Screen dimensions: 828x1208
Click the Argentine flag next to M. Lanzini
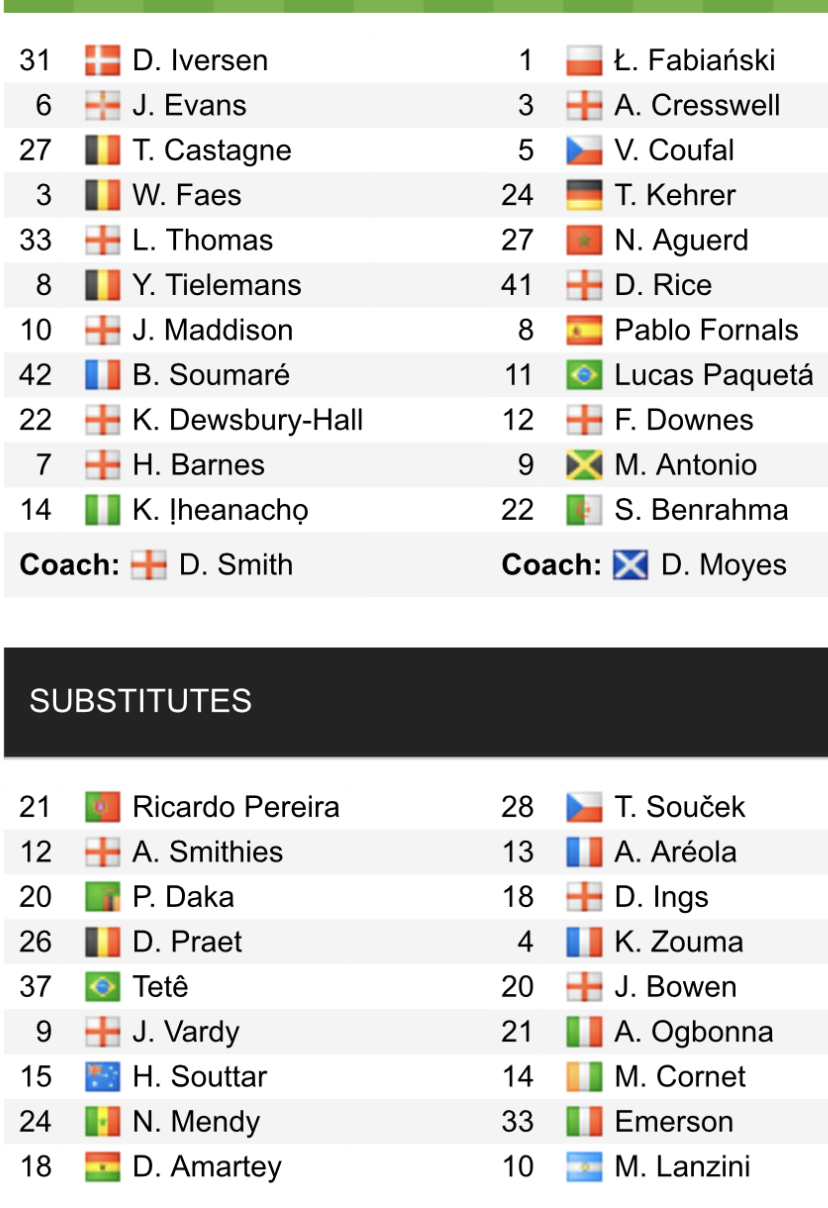coord(584,1167)
